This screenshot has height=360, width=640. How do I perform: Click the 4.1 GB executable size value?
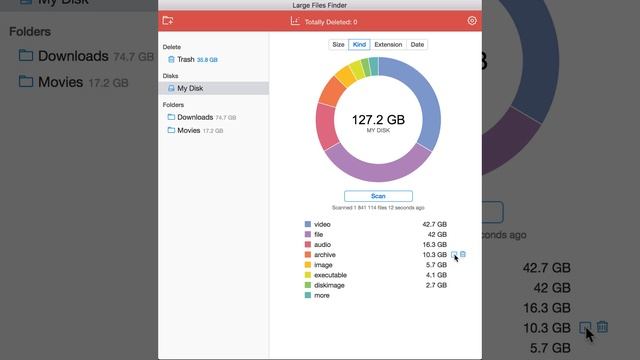click(436, 275)
